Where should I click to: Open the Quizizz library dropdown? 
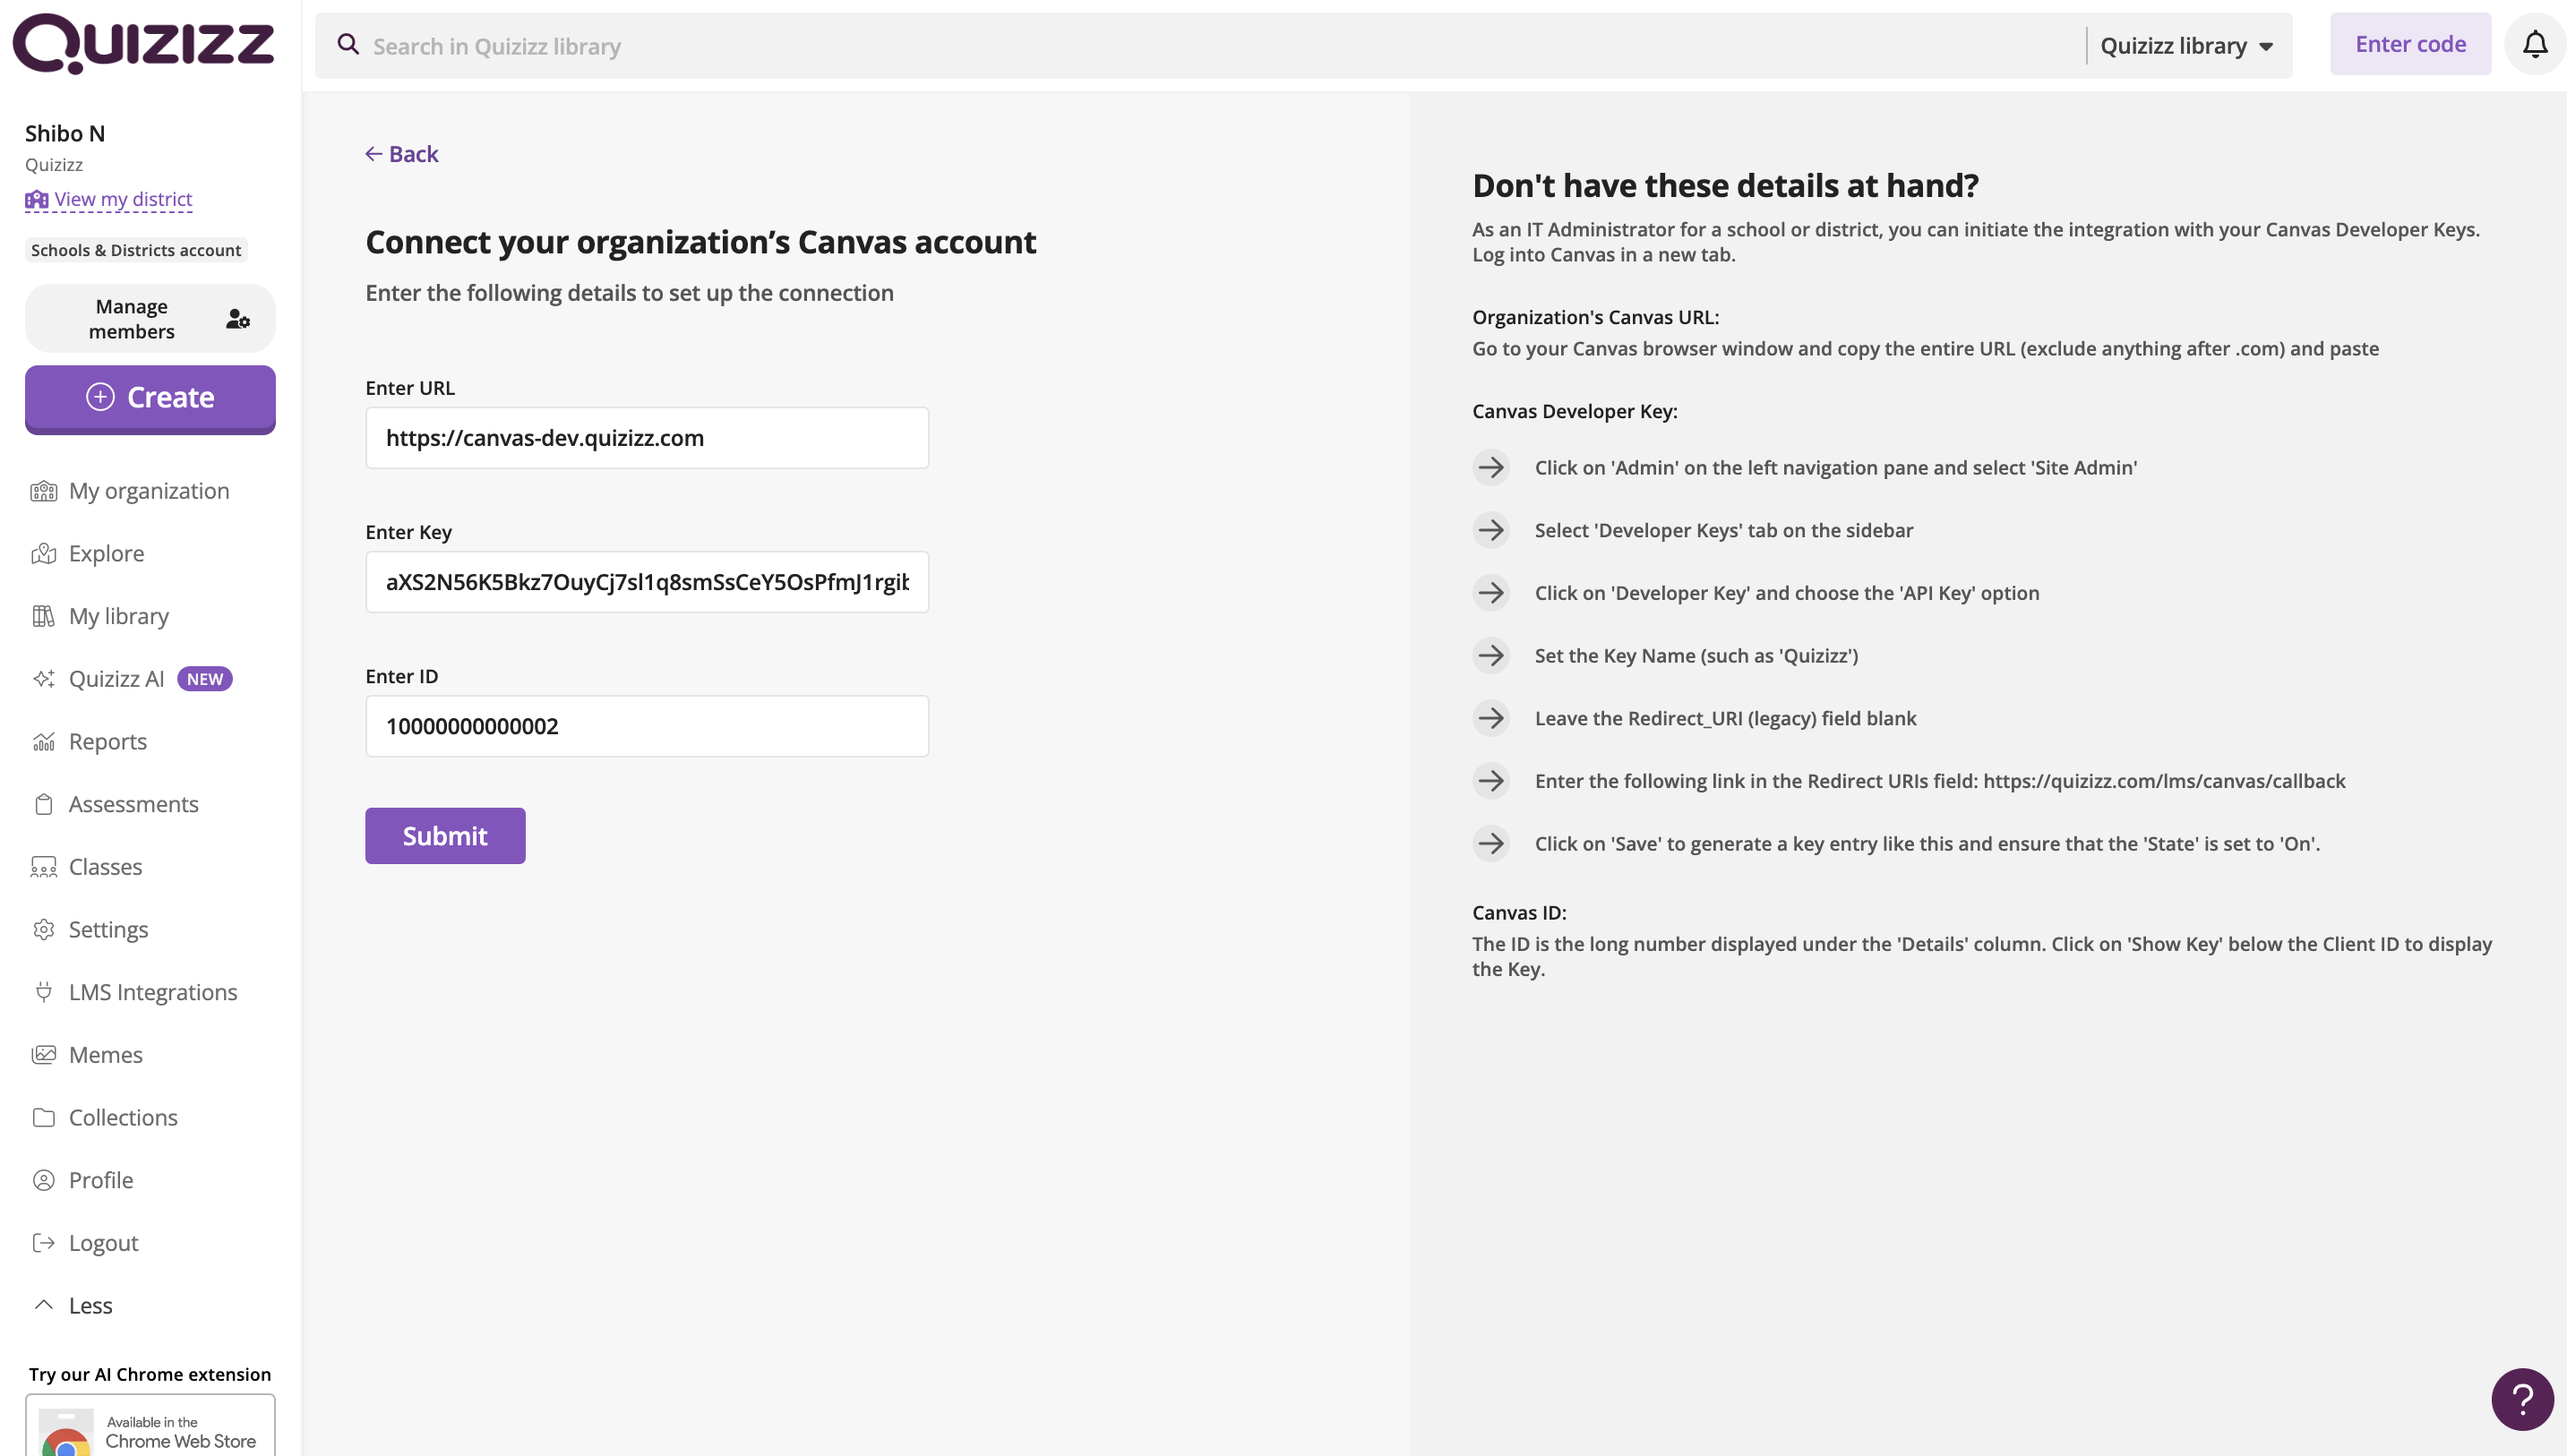2186,46
